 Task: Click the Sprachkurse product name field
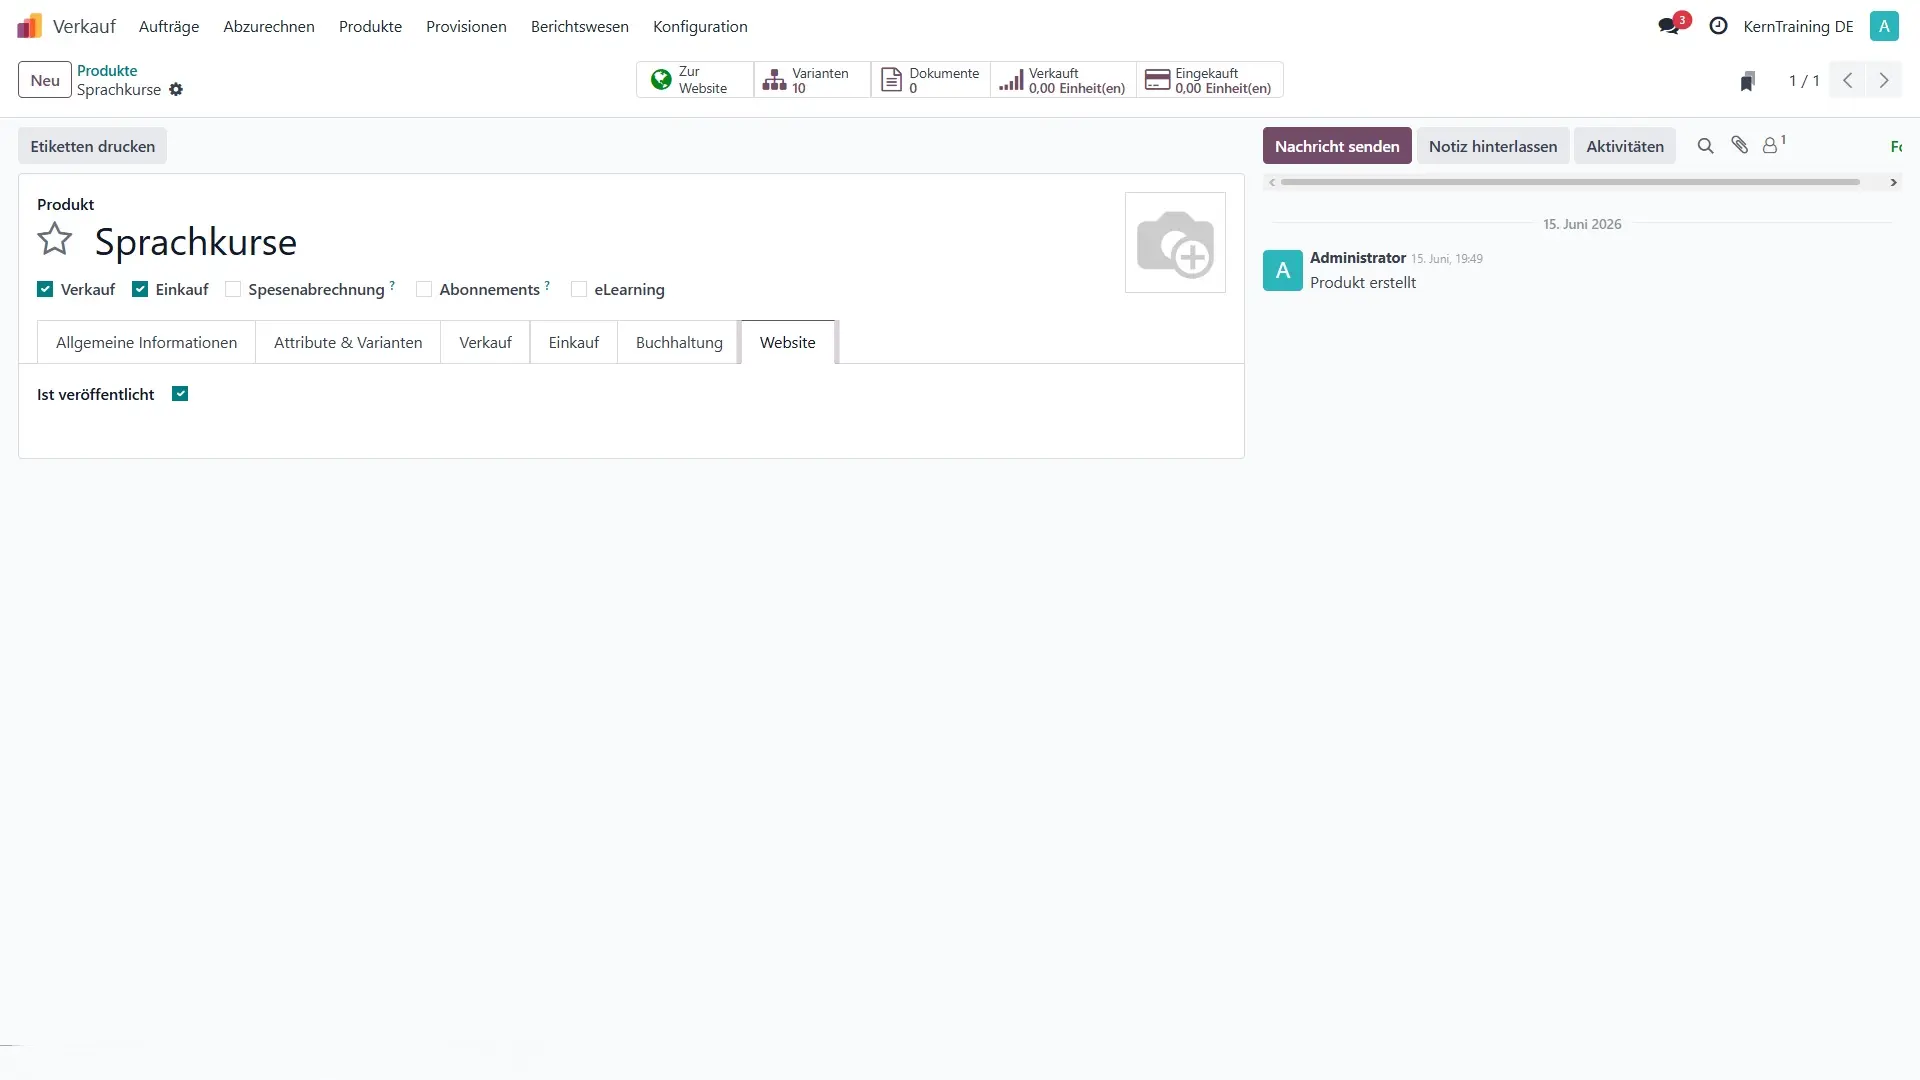(x=196, y=242)
